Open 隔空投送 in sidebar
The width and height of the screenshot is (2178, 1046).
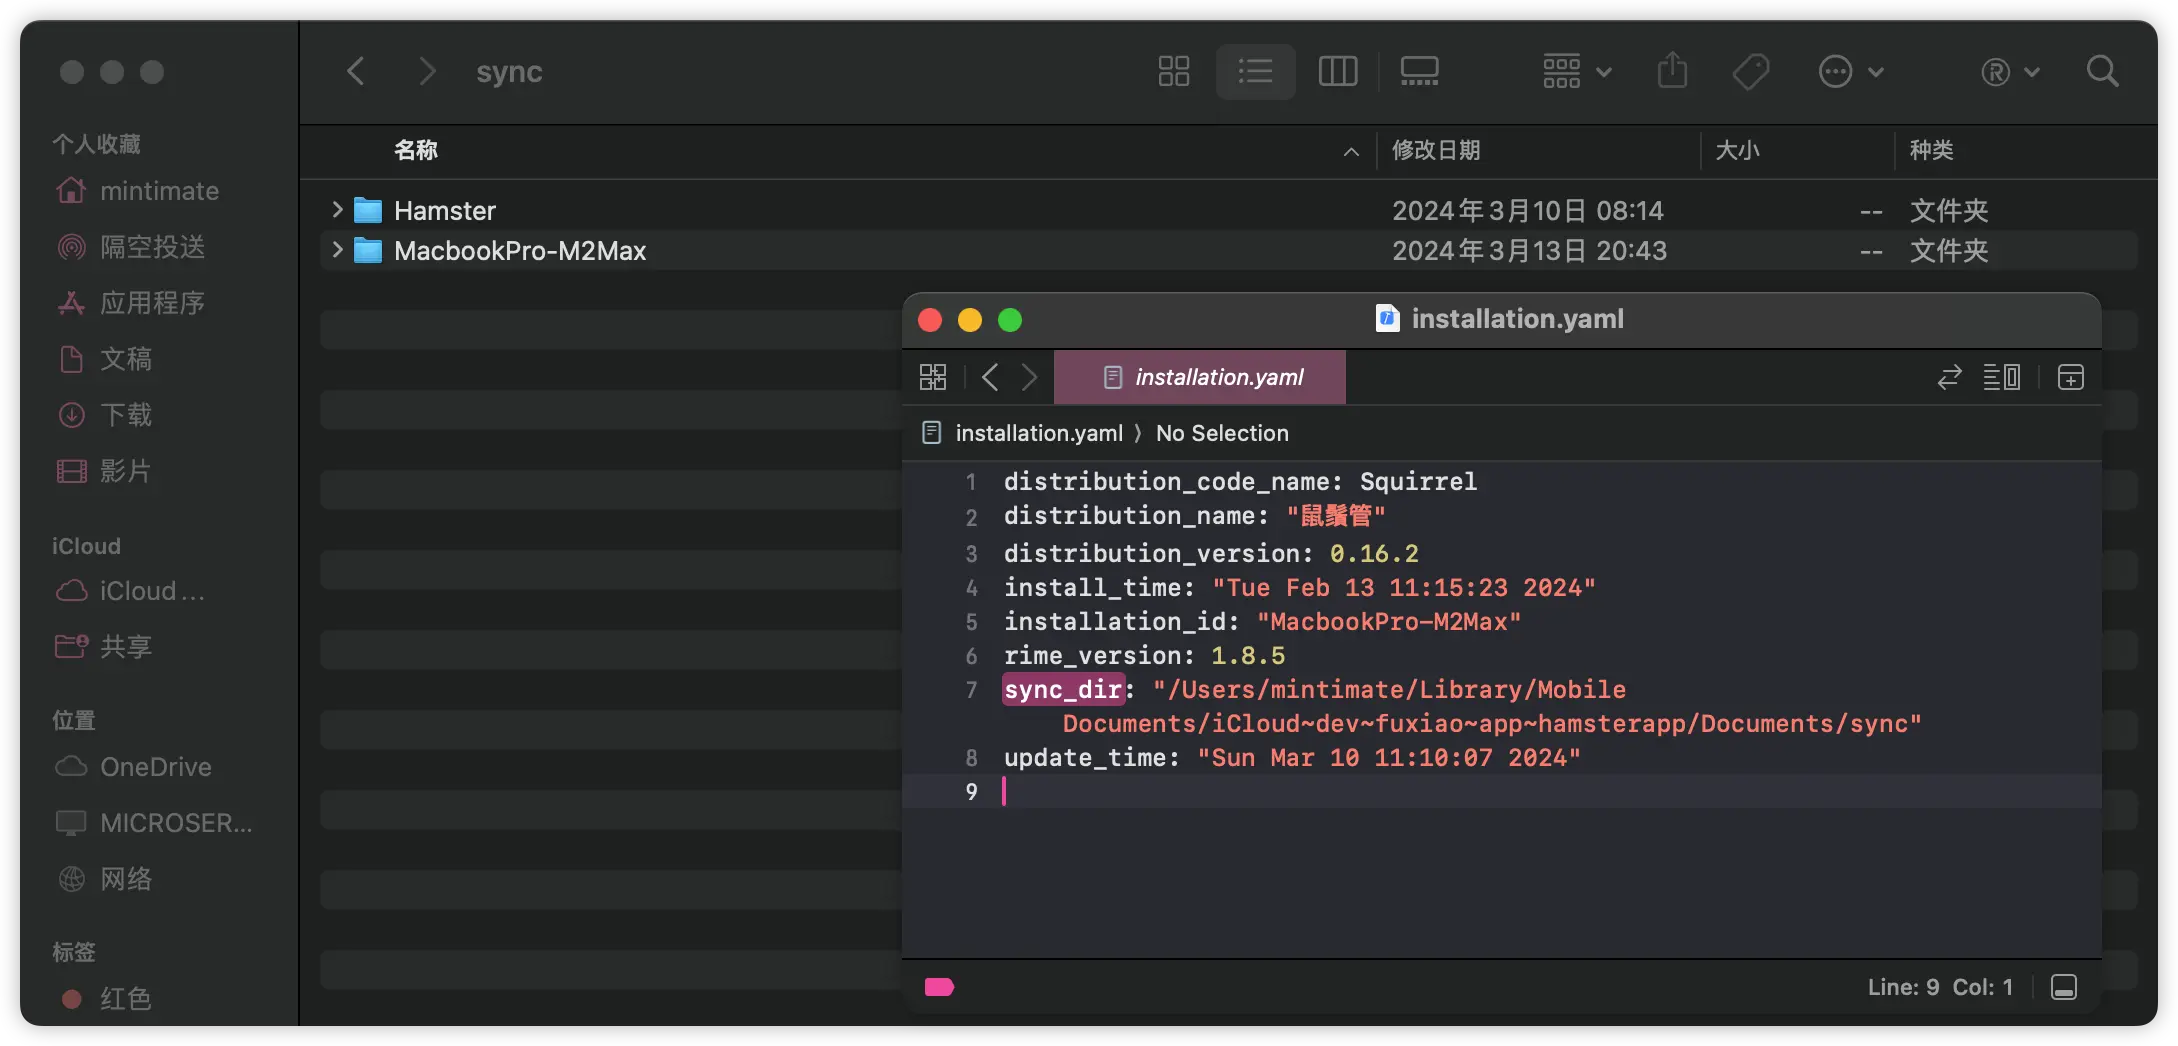point(131,246)
